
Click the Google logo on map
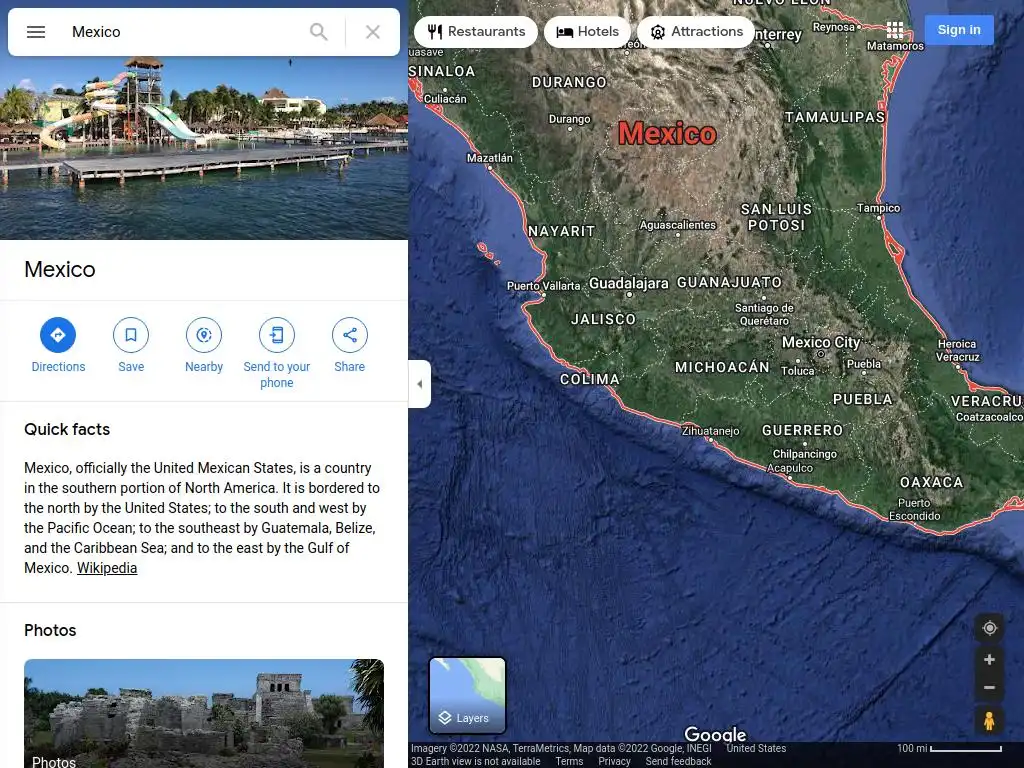[715, 733]
